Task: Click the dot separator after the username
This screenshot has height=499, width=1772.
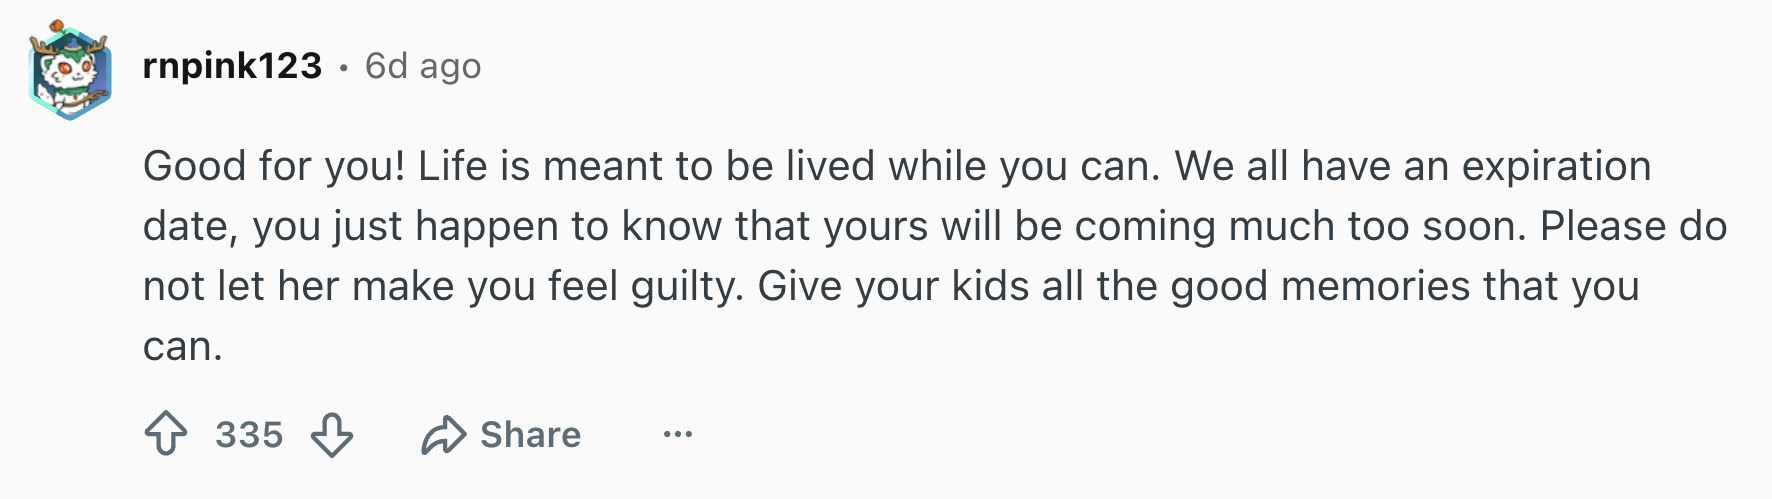Action: (344, 67)
